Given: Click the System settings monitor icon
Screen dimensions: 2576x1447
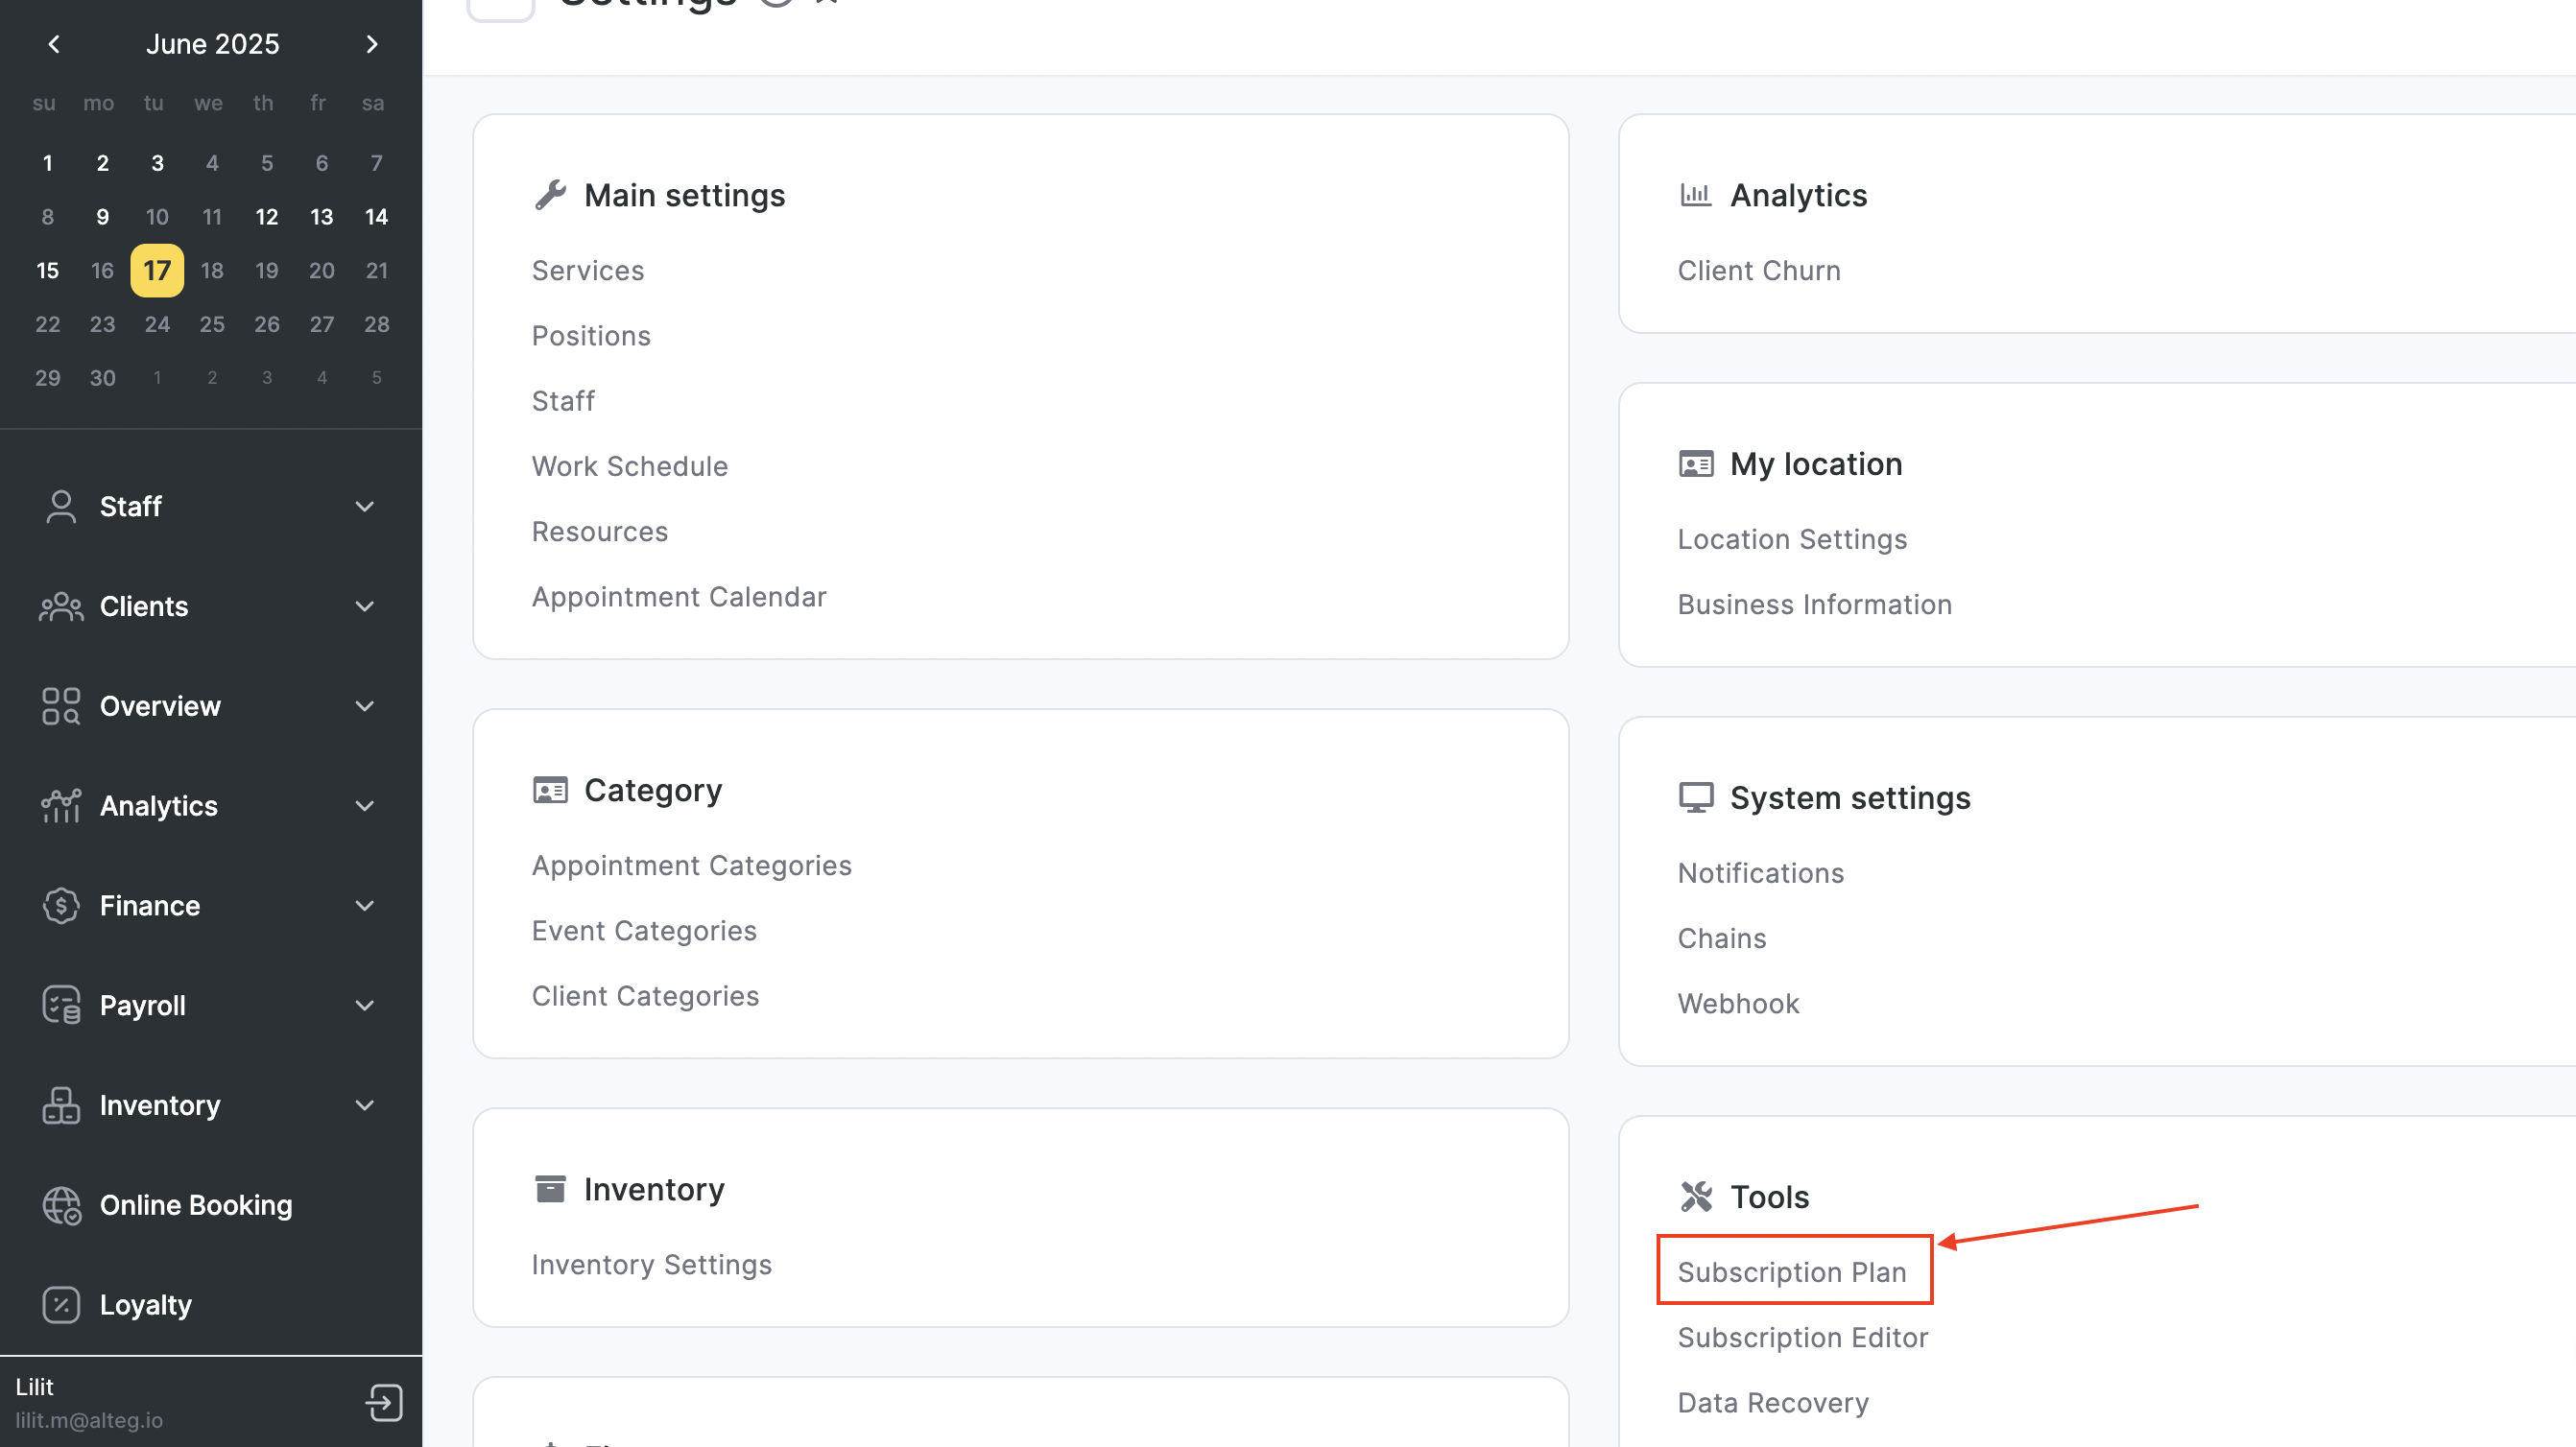Looking at the screenshot, I should click(x=1696, y=797).
